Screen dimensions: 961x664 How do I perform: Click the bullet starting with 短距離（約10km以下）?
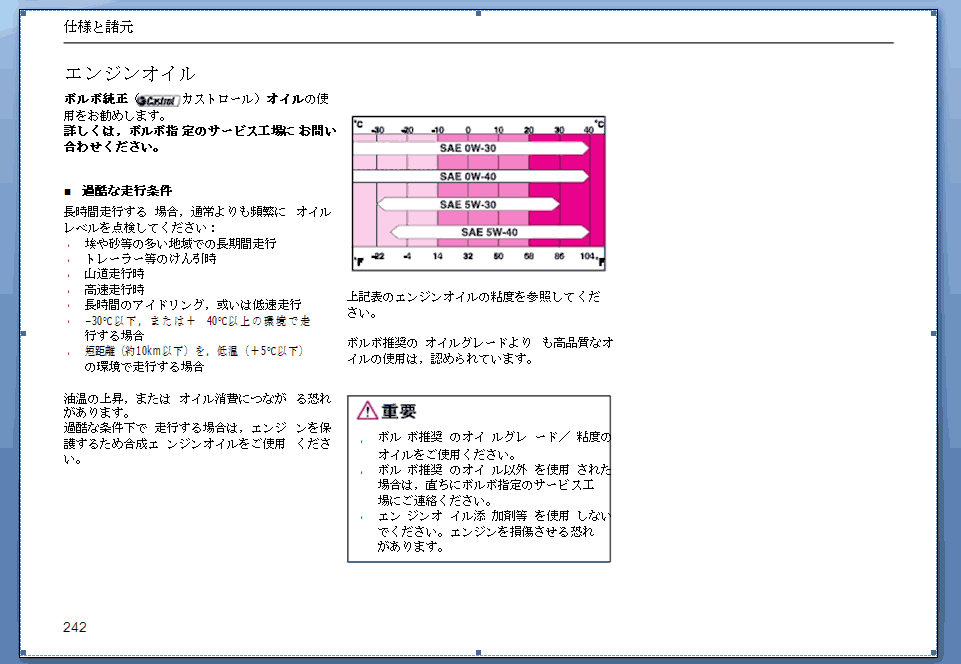[x=194, y=359]
